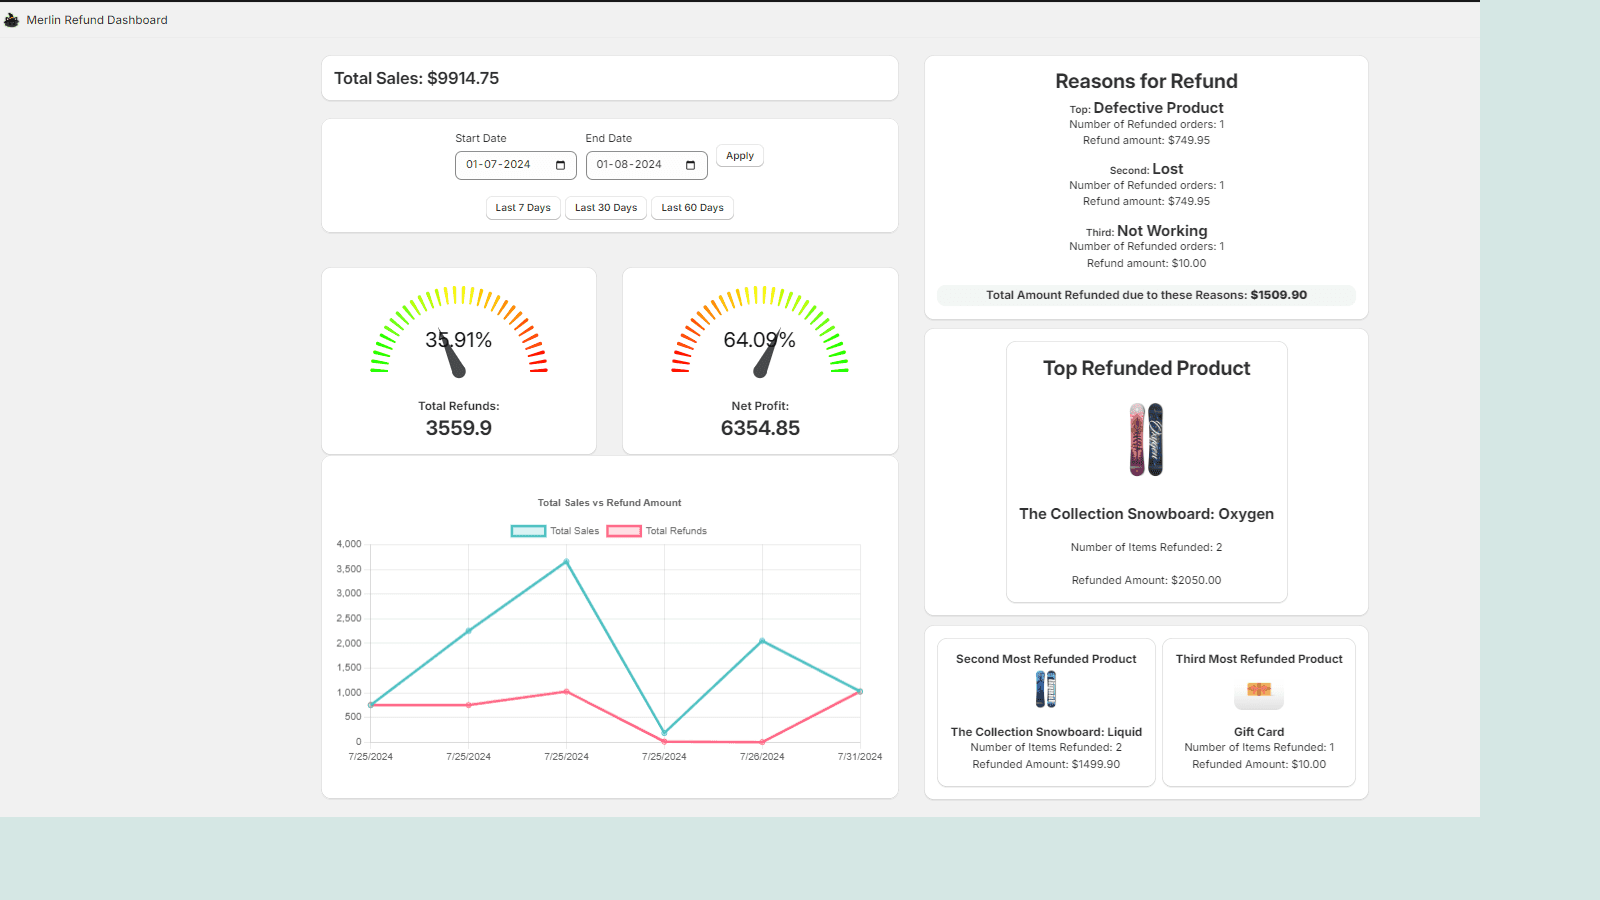The image size is (1600, 900).
Task: Select the Gift Card product image
Action: 1258,693
